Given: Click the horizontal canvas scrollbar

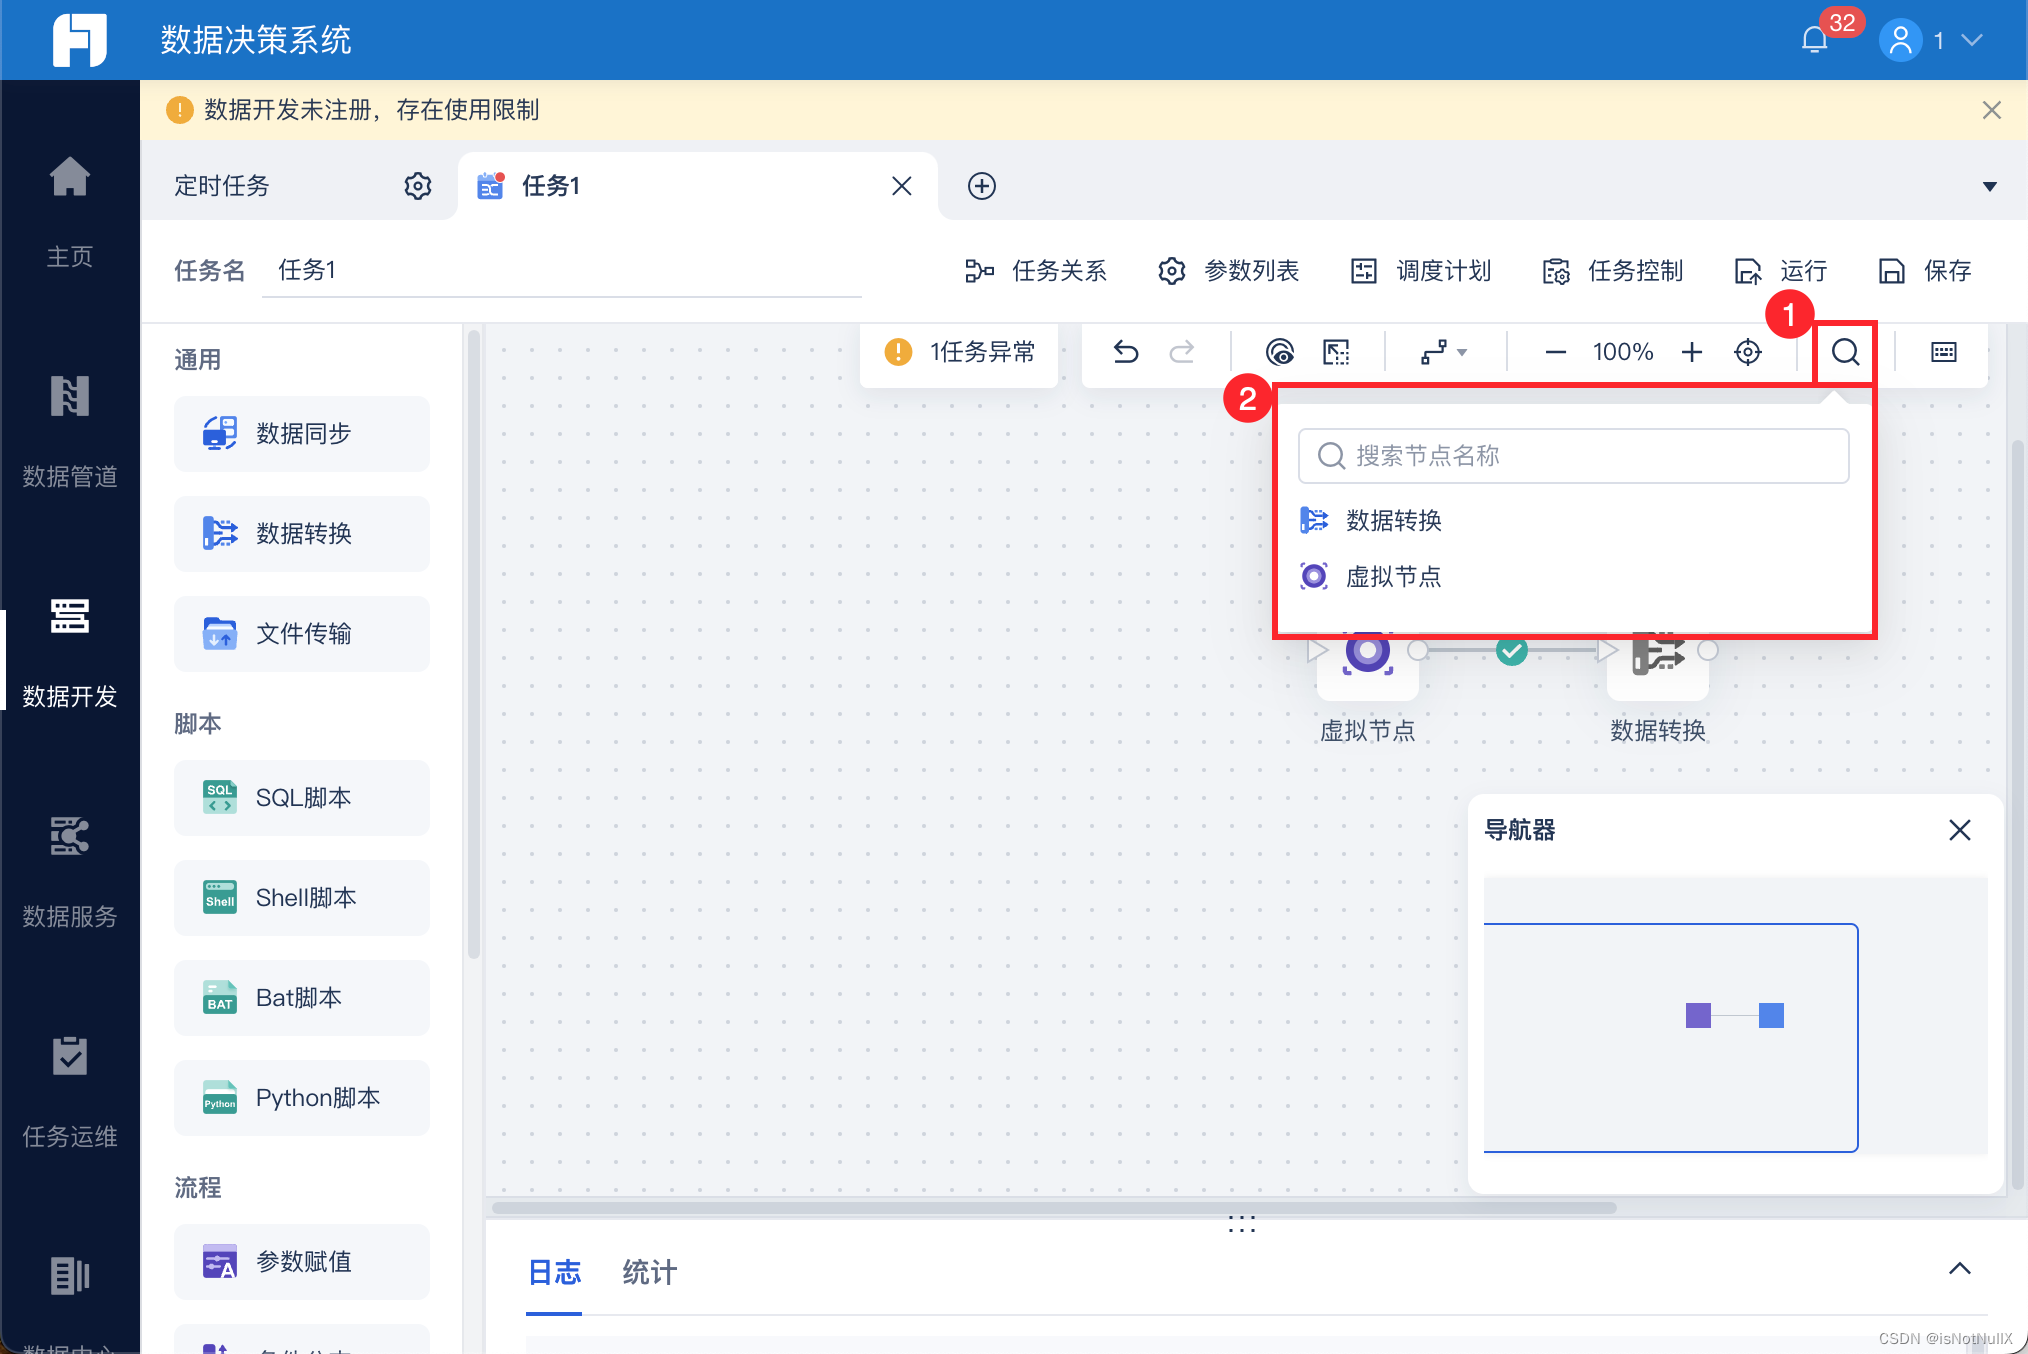Looking at the screenshot, I should tap(1054, 1208).
